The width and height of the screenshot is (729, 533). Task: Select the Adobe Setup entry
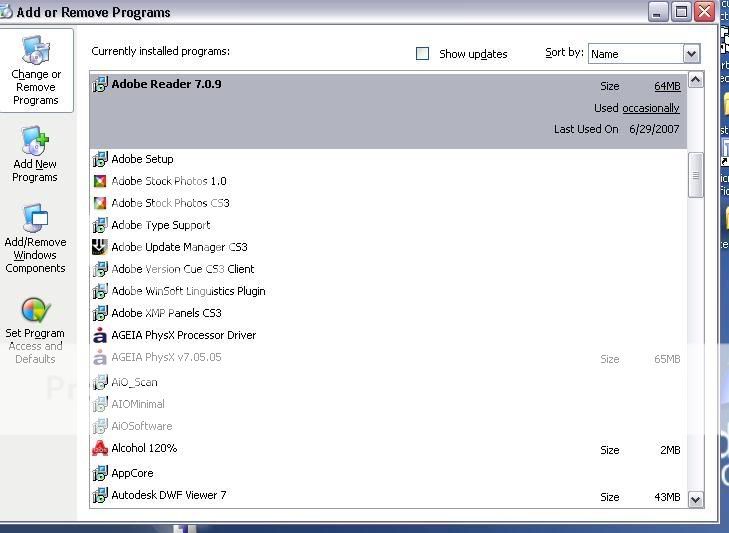[x=388, y=159]
